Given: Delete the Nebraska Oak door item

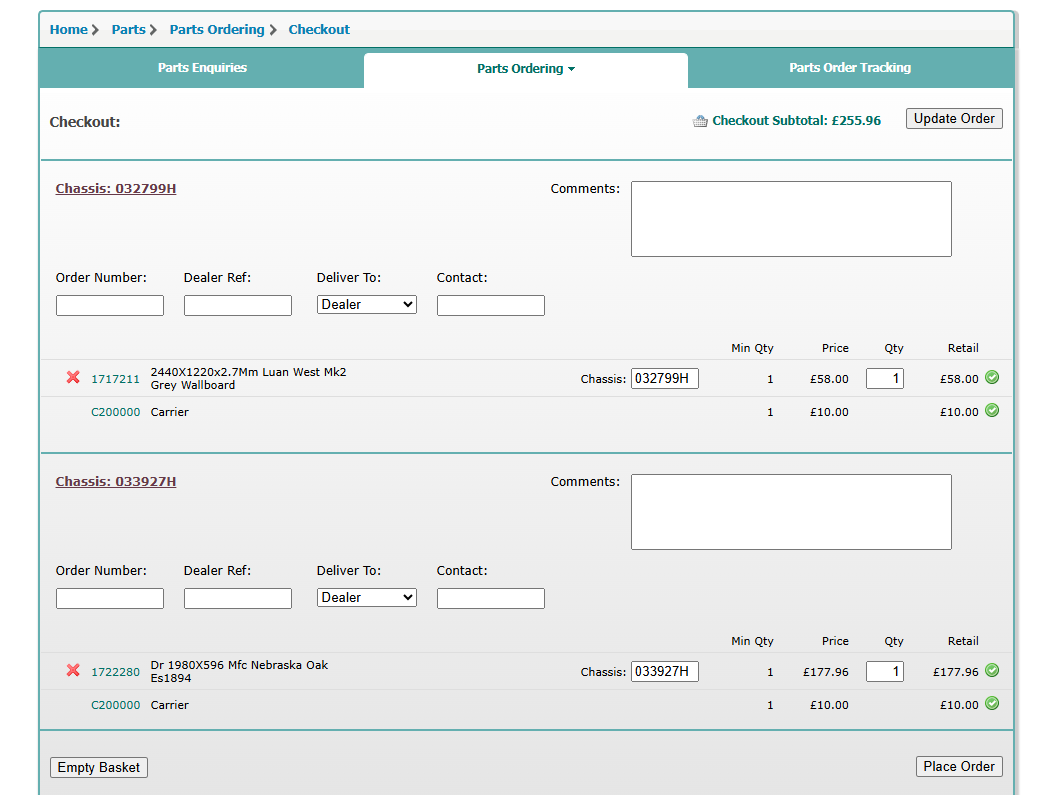Looking at the screenshot, I should click(73, 671).
